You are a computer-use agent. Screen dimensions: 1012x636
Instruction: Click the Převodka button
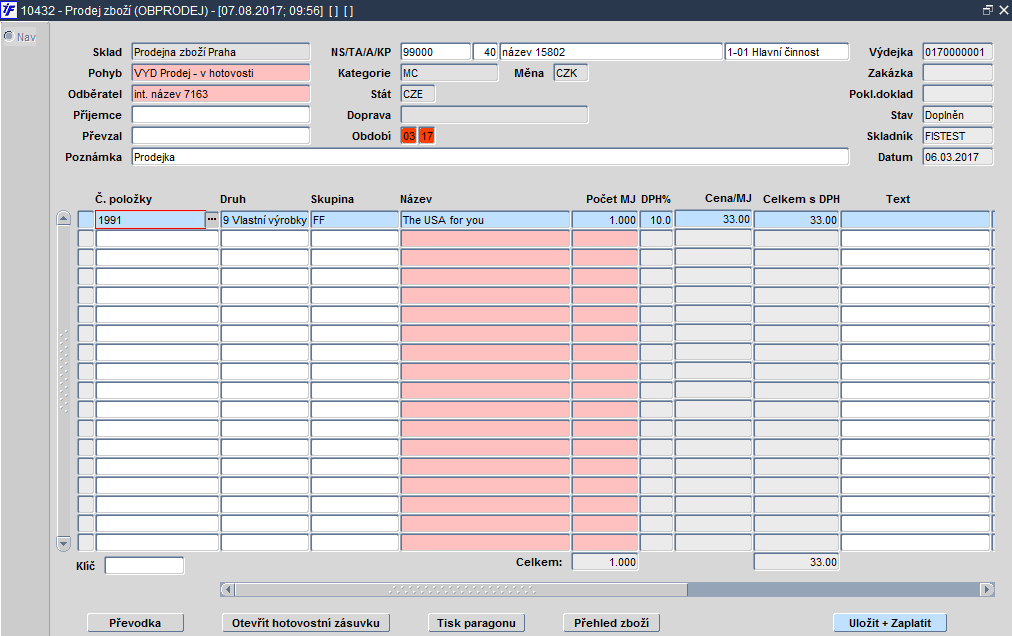click(135, 623)
